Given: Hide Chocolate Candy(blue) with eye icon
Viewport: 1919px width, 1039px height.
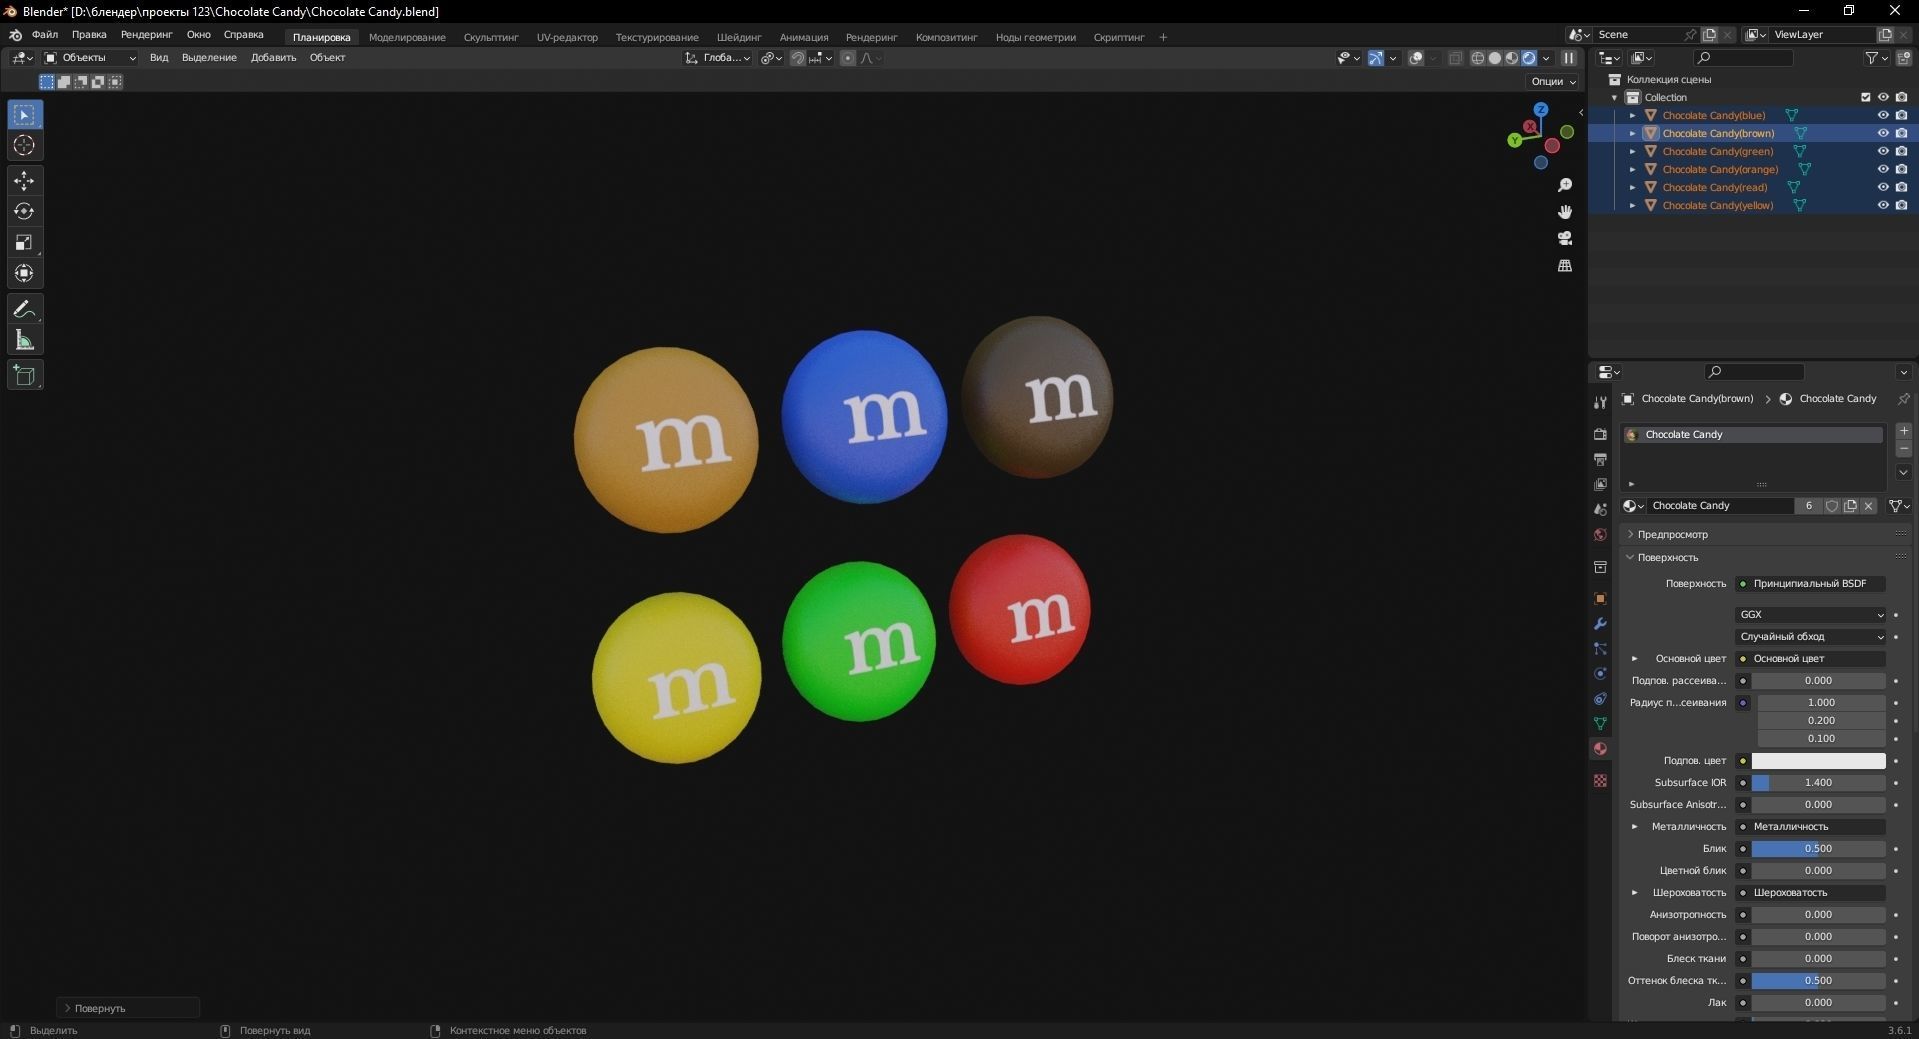Looking at the screenshot, I should pos(1883,115).
